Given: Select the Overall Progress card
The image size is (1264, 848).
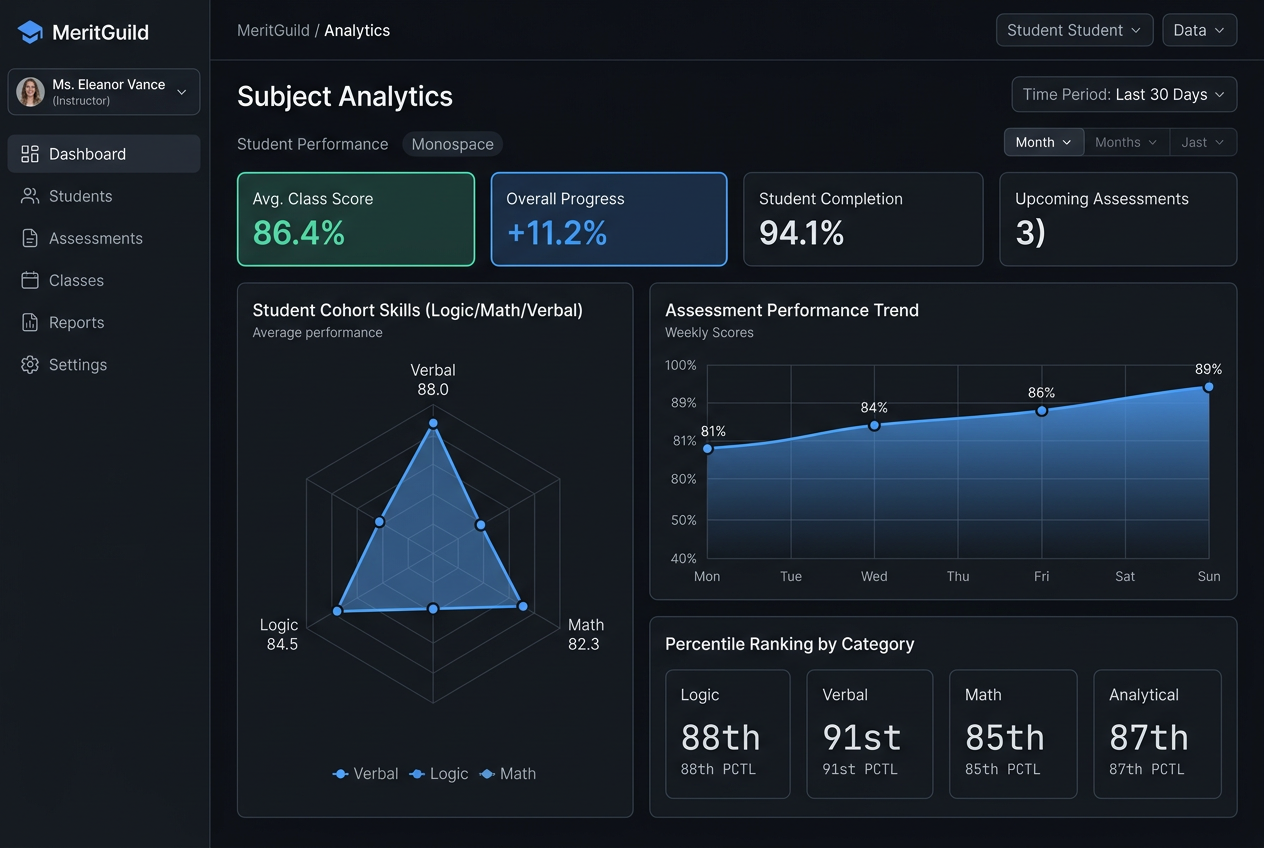Looking at the screenshot, I should pos(609,219).
